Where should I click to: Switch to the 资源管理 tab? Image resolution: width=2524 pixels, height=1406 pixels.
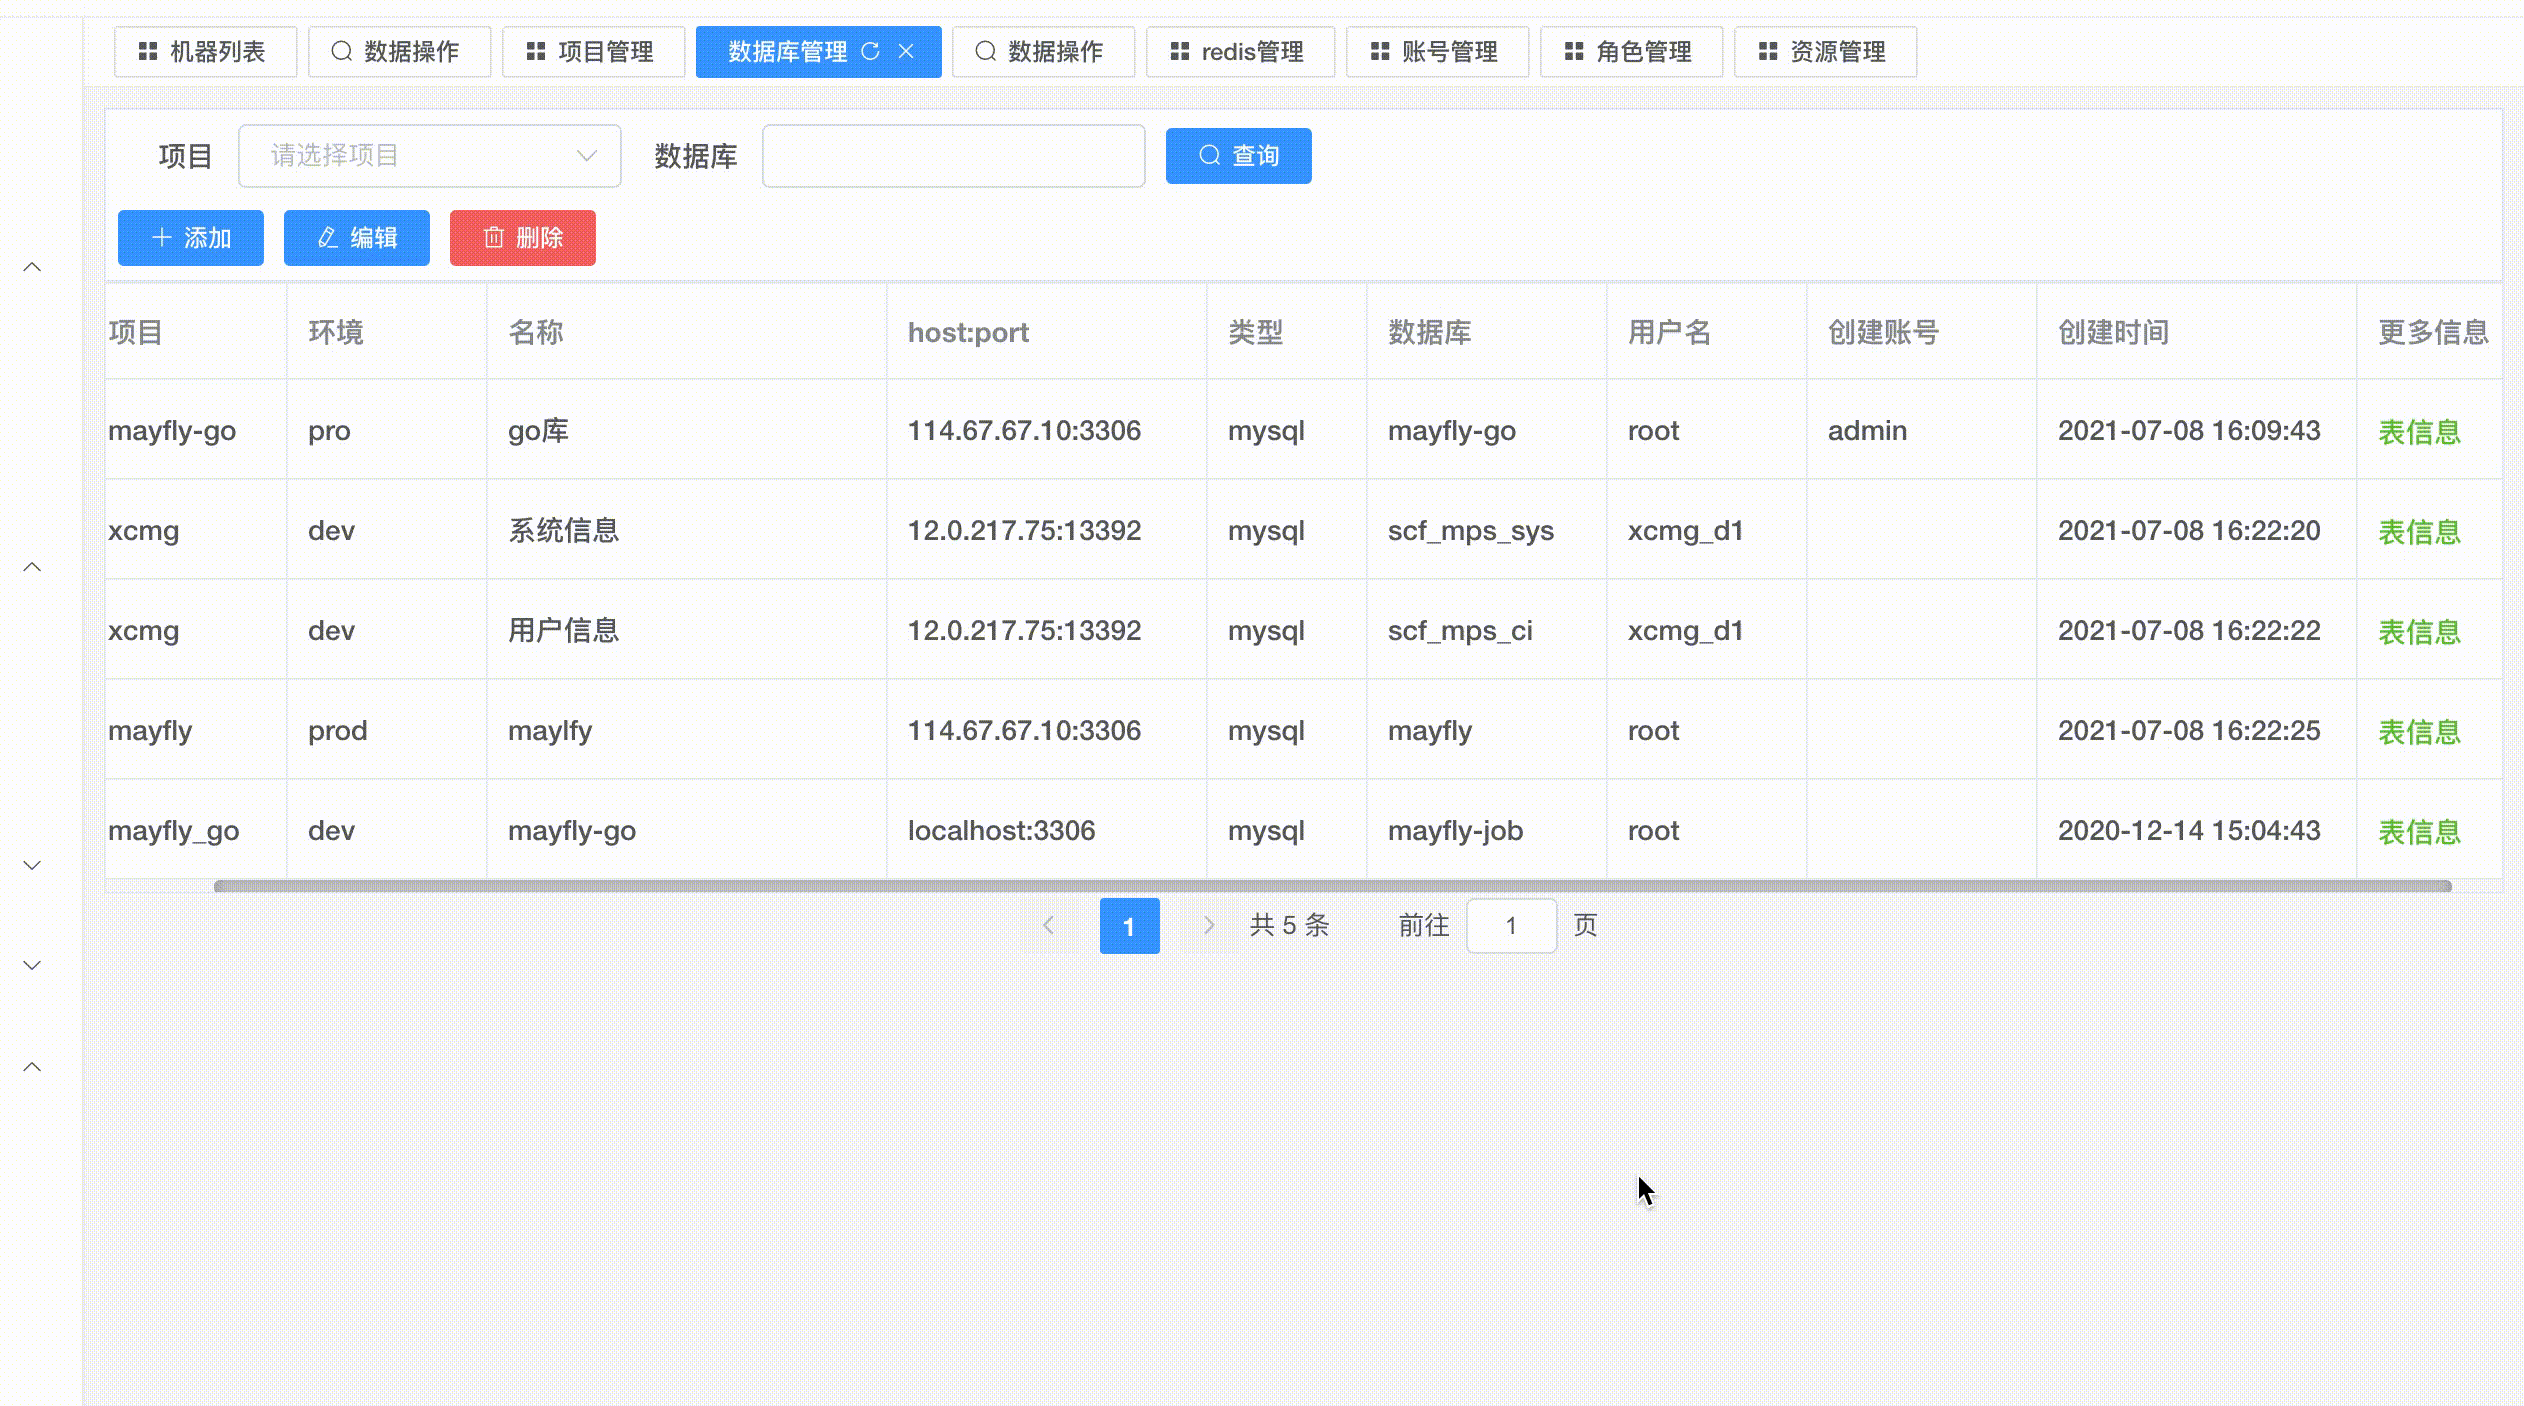tap(1826, 51)
